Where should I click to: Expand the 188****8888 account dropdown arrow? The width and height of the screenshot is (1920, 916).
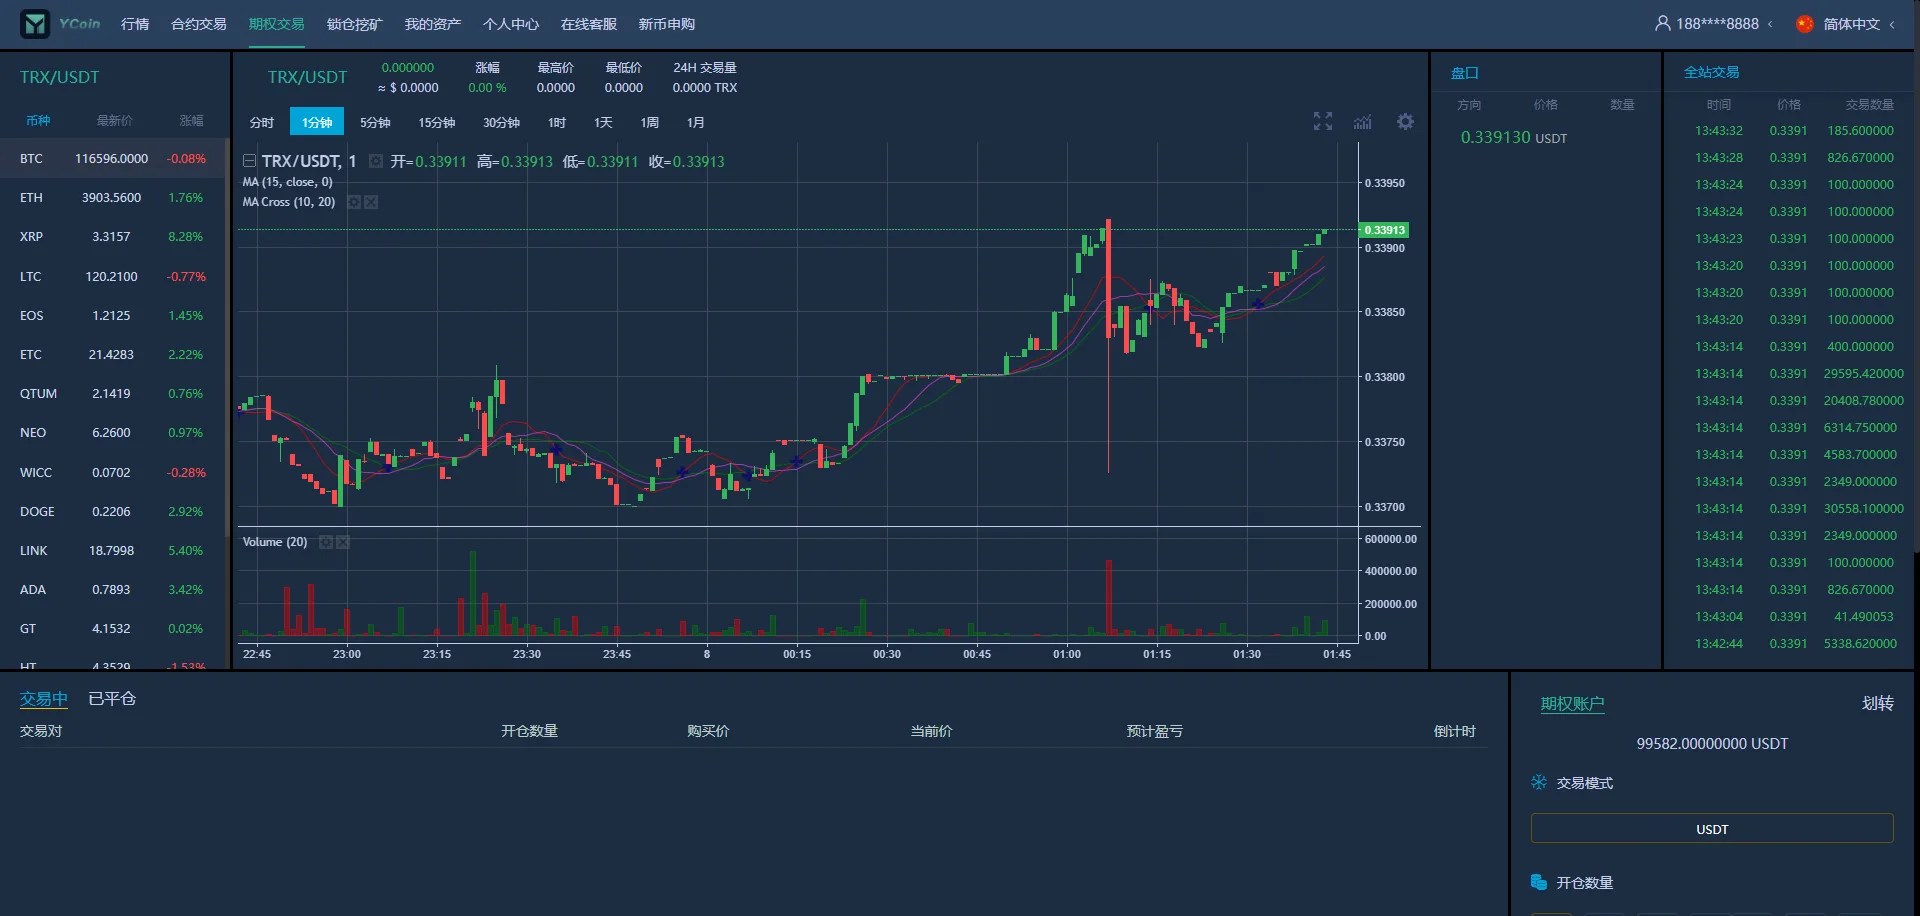tap(1770, 24)
